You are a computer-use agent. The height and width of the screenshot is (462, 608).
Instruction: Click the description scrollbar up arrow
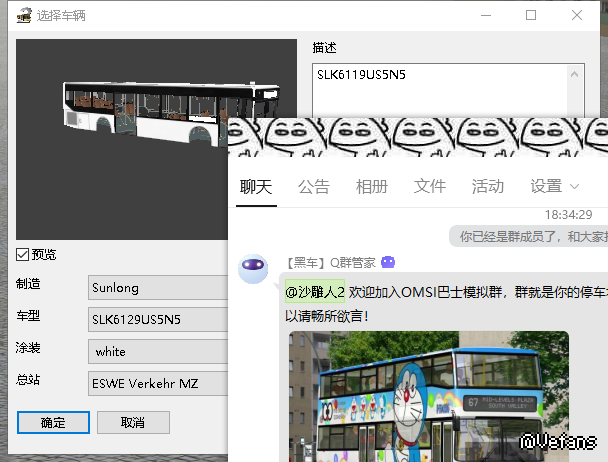click(575, 75)
